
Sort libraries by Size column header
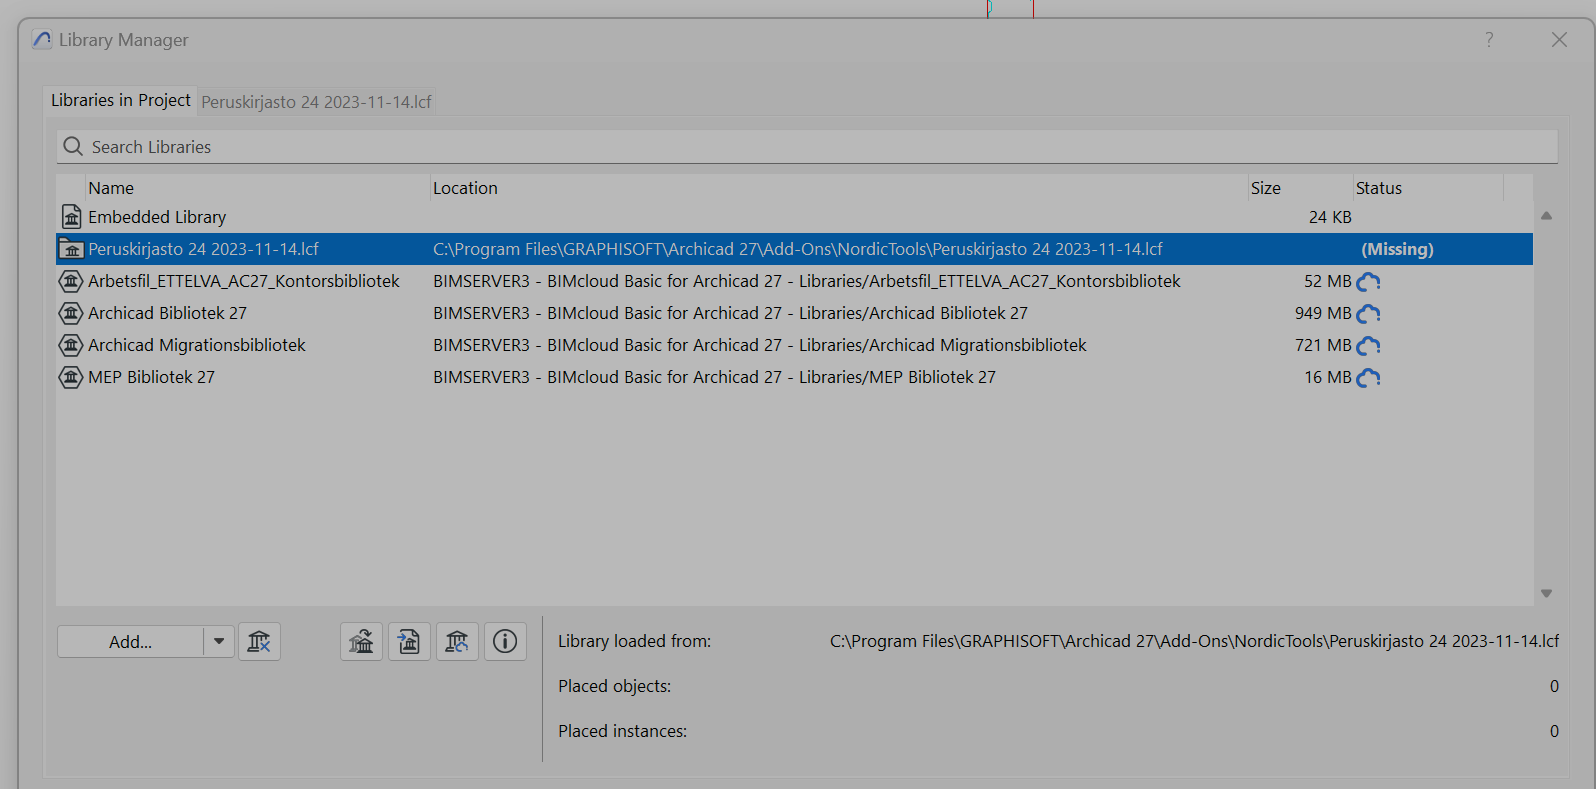tap(1265, 188)
